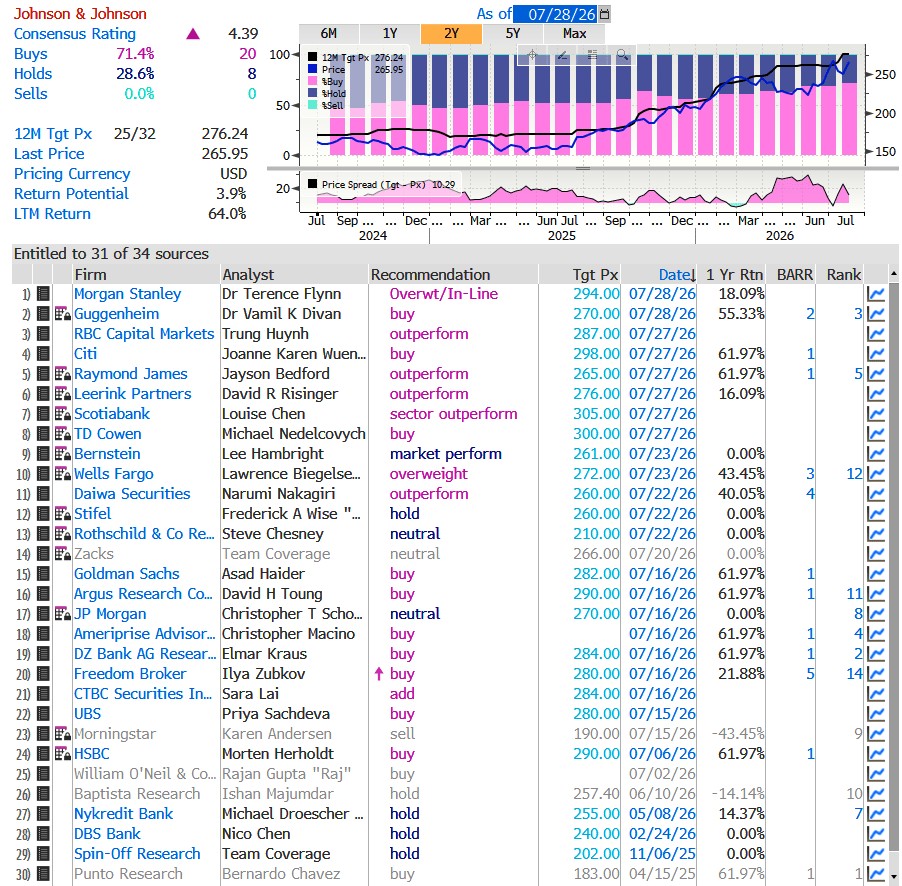
Task: Click the Buys label link
Action: tap(30, 54)
